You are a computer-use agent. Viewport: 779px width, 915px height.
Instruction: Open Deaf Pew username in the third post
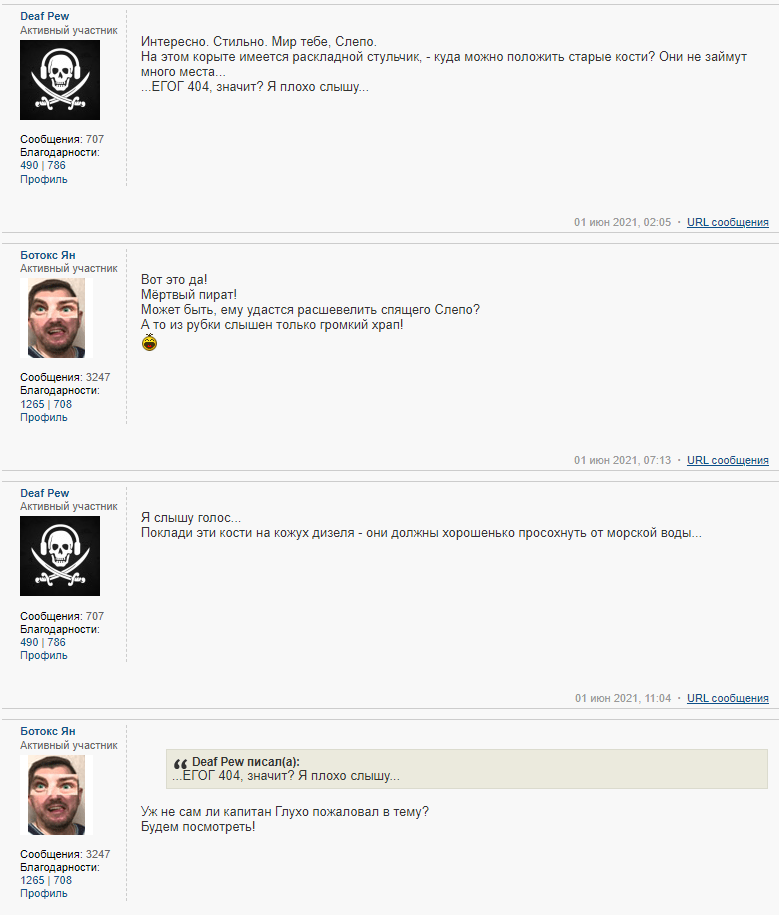click(44, 493)
